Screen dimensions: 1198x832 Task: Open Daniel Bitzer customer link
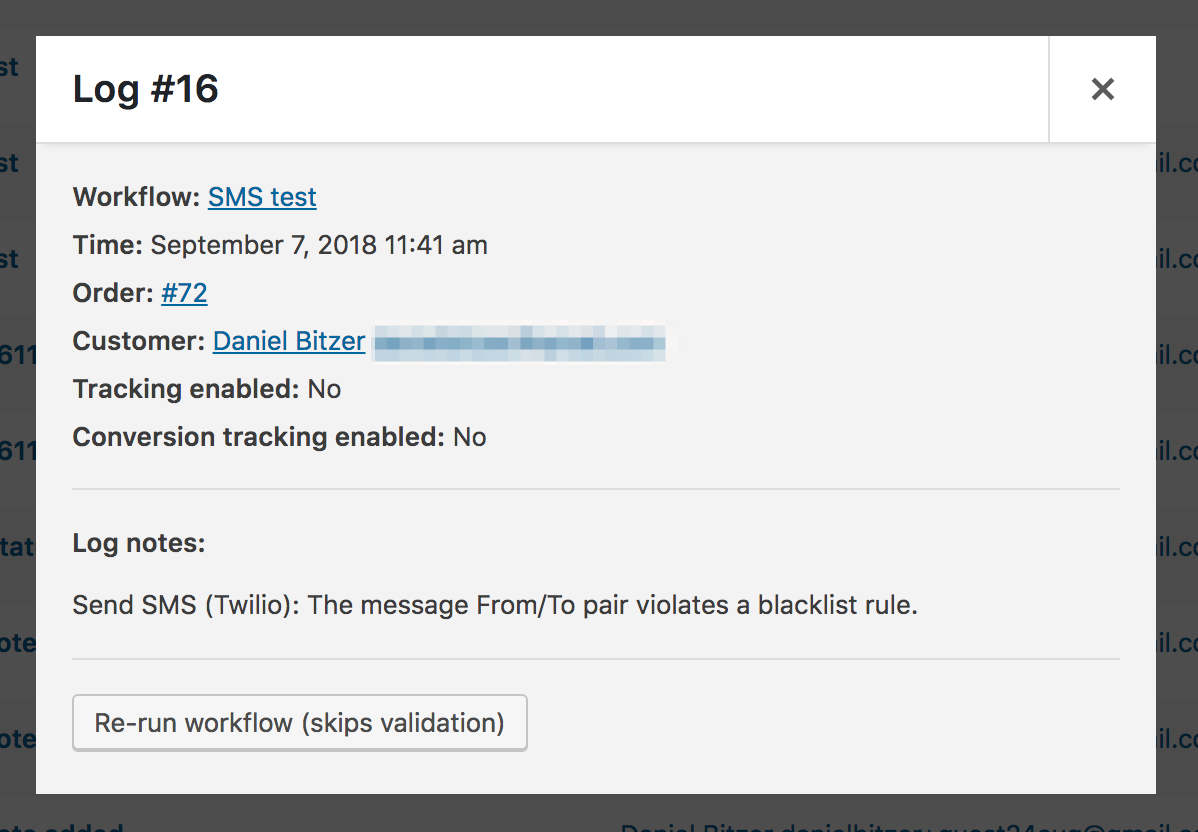pos(289,341)
